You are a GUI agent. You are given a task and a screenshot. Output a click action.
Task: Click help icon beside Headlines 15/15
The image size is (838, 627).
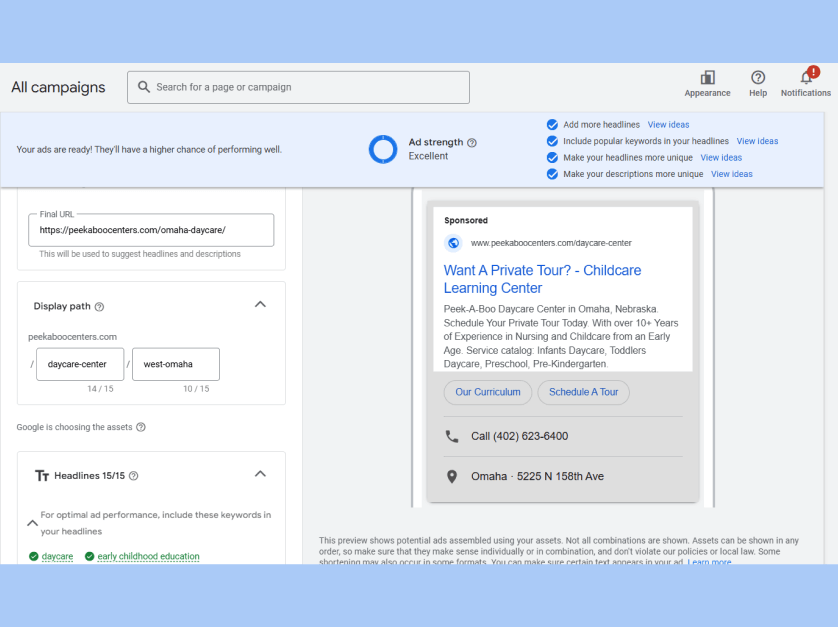pyautogui.click(x=134, y=476)
